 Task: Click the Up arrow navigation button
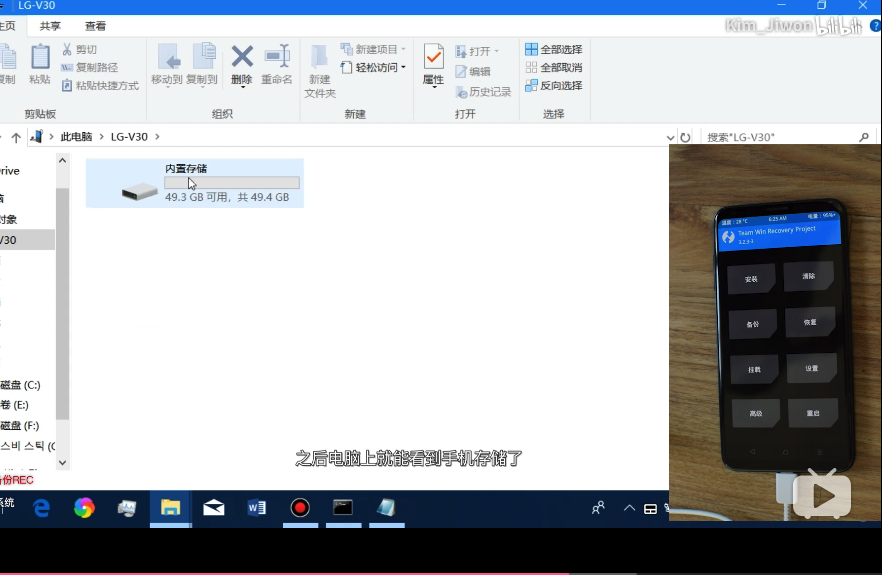point(16,137)
